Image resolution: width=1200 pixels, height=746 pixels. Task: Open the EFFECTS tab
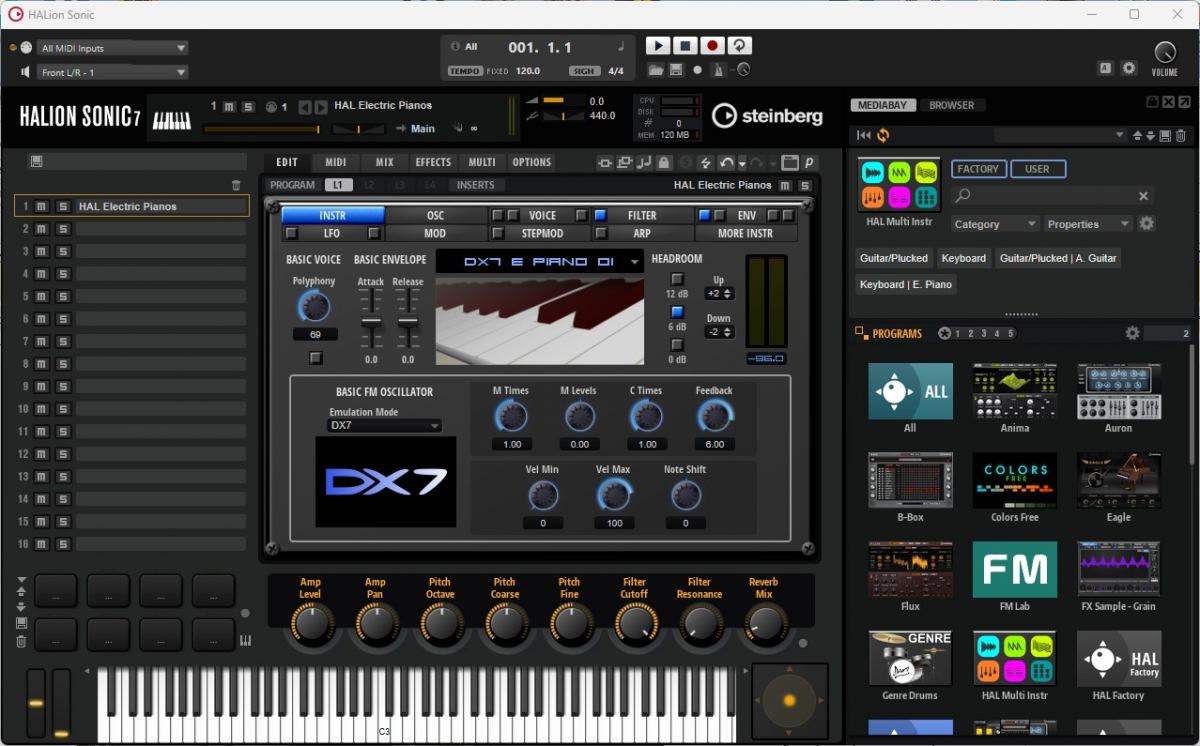(x=434, y=162)
